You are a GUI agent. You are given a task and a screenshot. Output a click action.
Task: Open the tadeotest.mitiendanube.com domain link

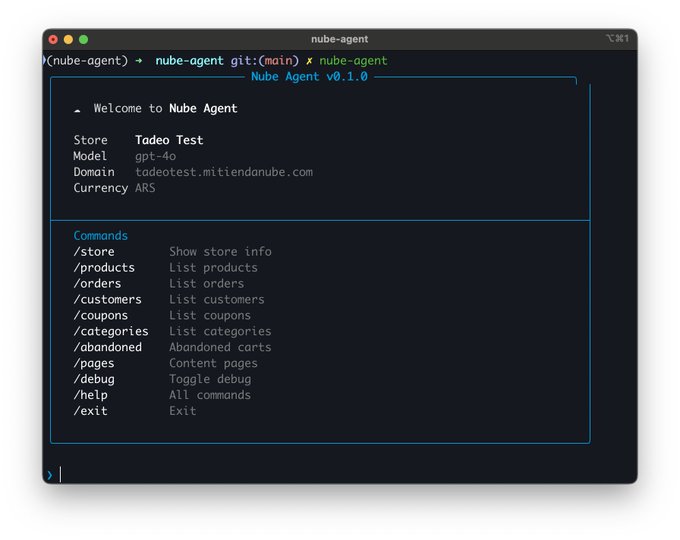point(224,172)
